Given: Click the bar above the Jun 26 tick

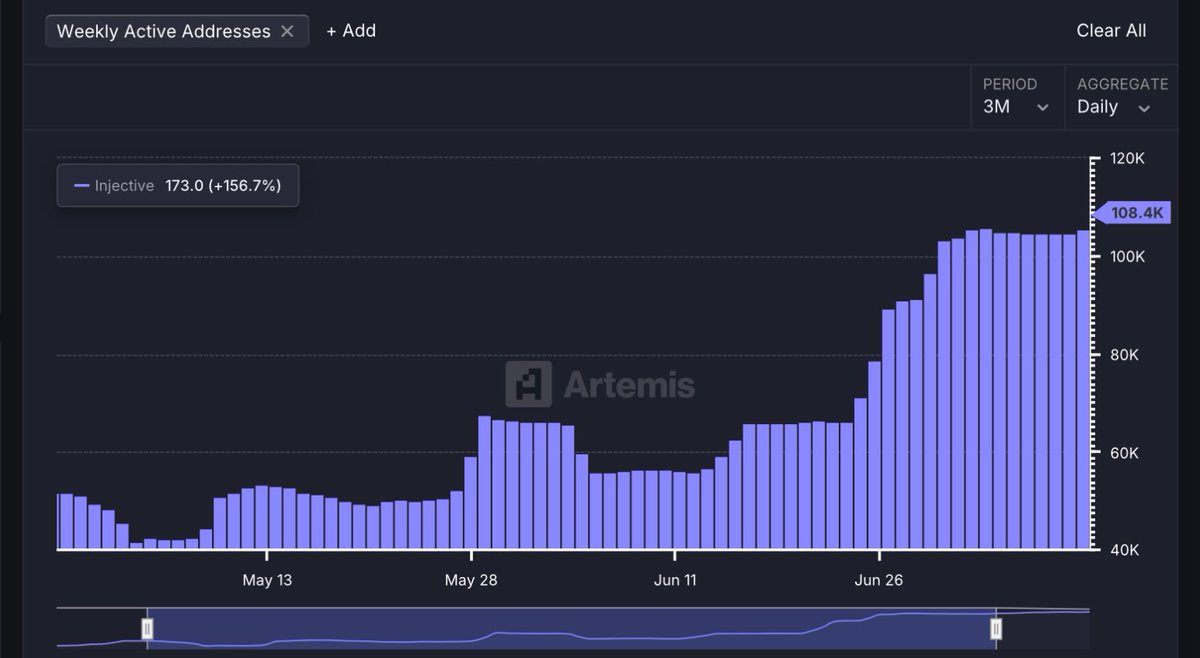Looking at the screenshot, I should tap(875, 455).
